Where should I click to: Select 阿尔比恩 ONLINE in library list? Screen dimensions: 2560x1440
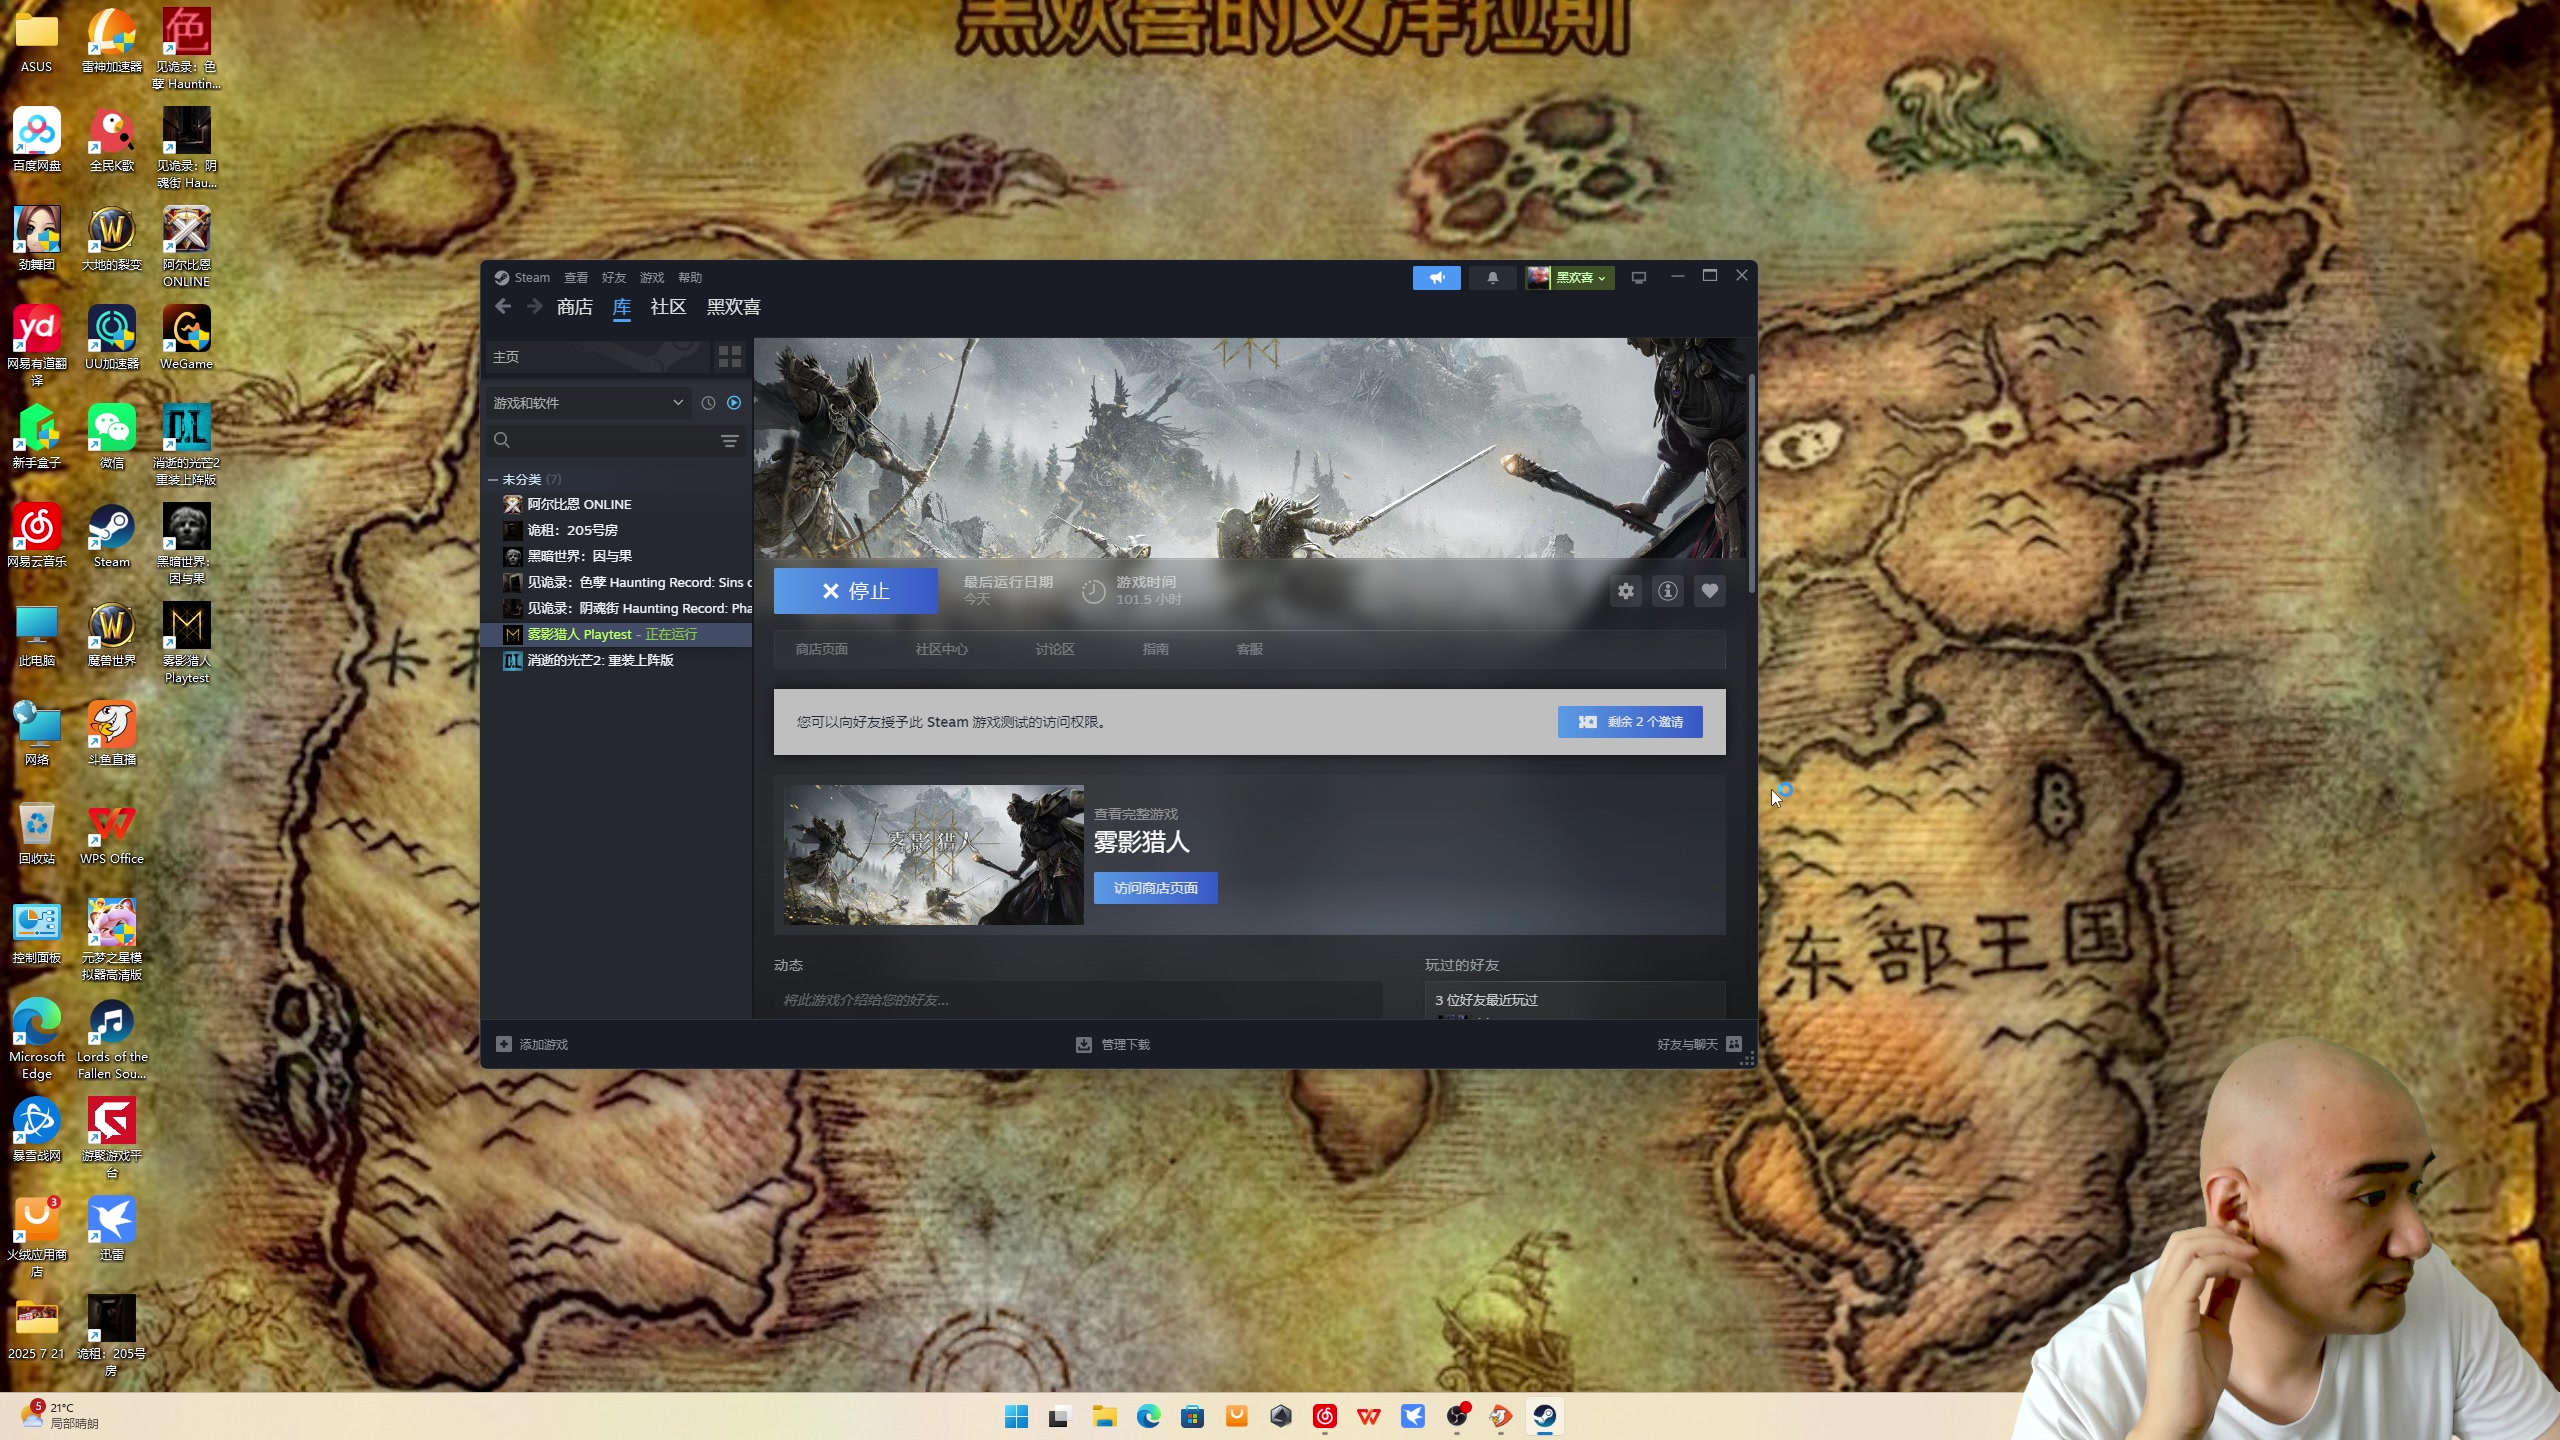point(617,504)
